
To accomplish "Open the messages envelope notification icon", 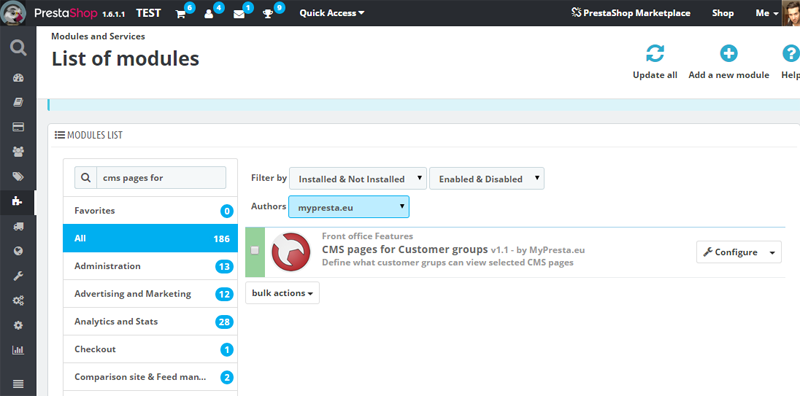I will tap(239, 14).
